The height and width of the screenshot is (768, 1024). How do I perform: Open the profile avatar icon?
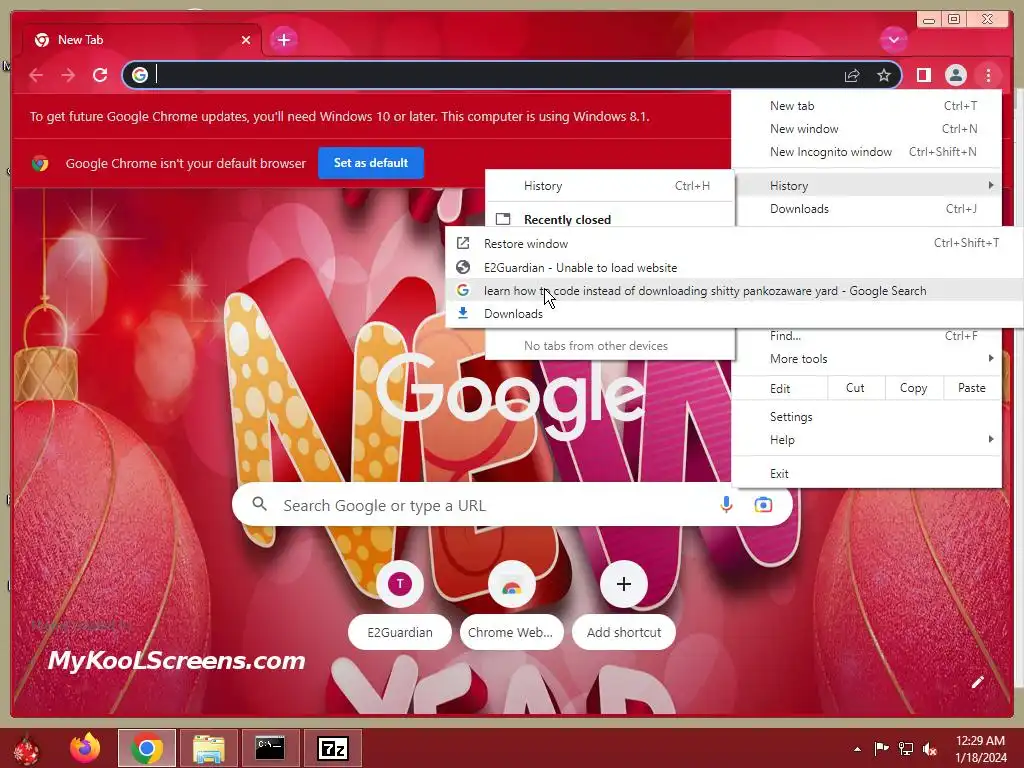pos(955,76)
